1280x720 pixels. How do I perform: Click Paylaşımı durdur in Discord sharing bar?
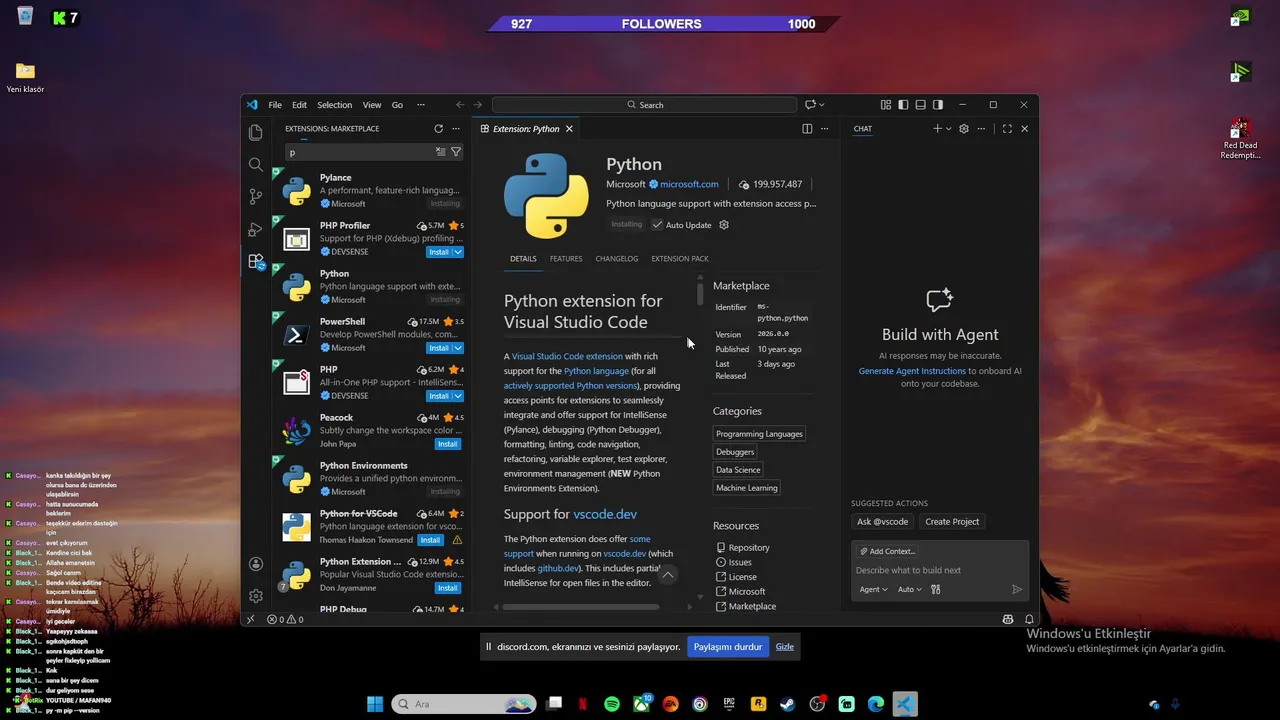click(728, 647)
